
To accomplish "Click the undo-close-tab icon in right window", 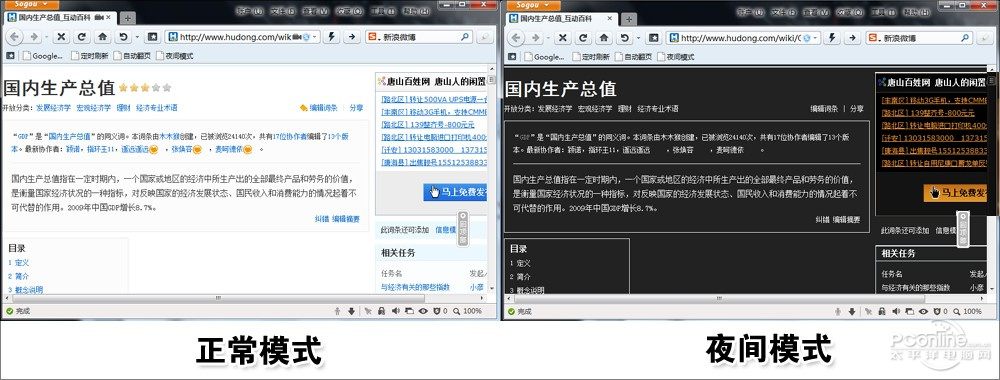I will click(623, 38).
